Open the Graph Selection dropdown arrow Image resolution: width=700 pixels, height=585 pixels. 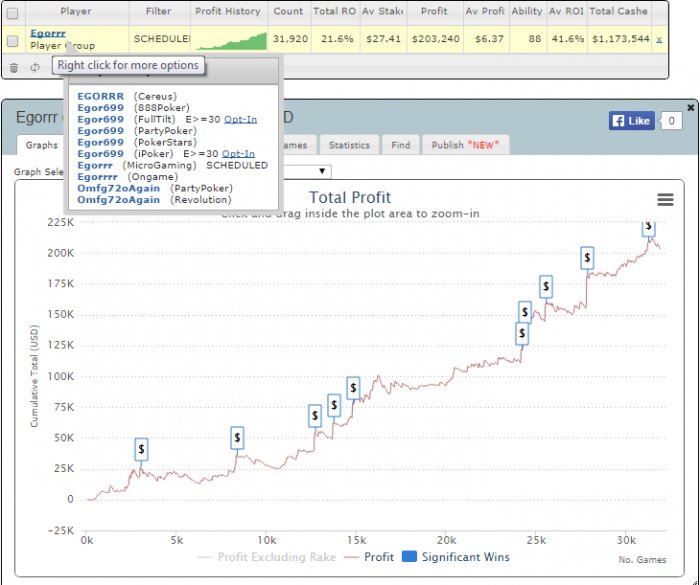[322, 171]
